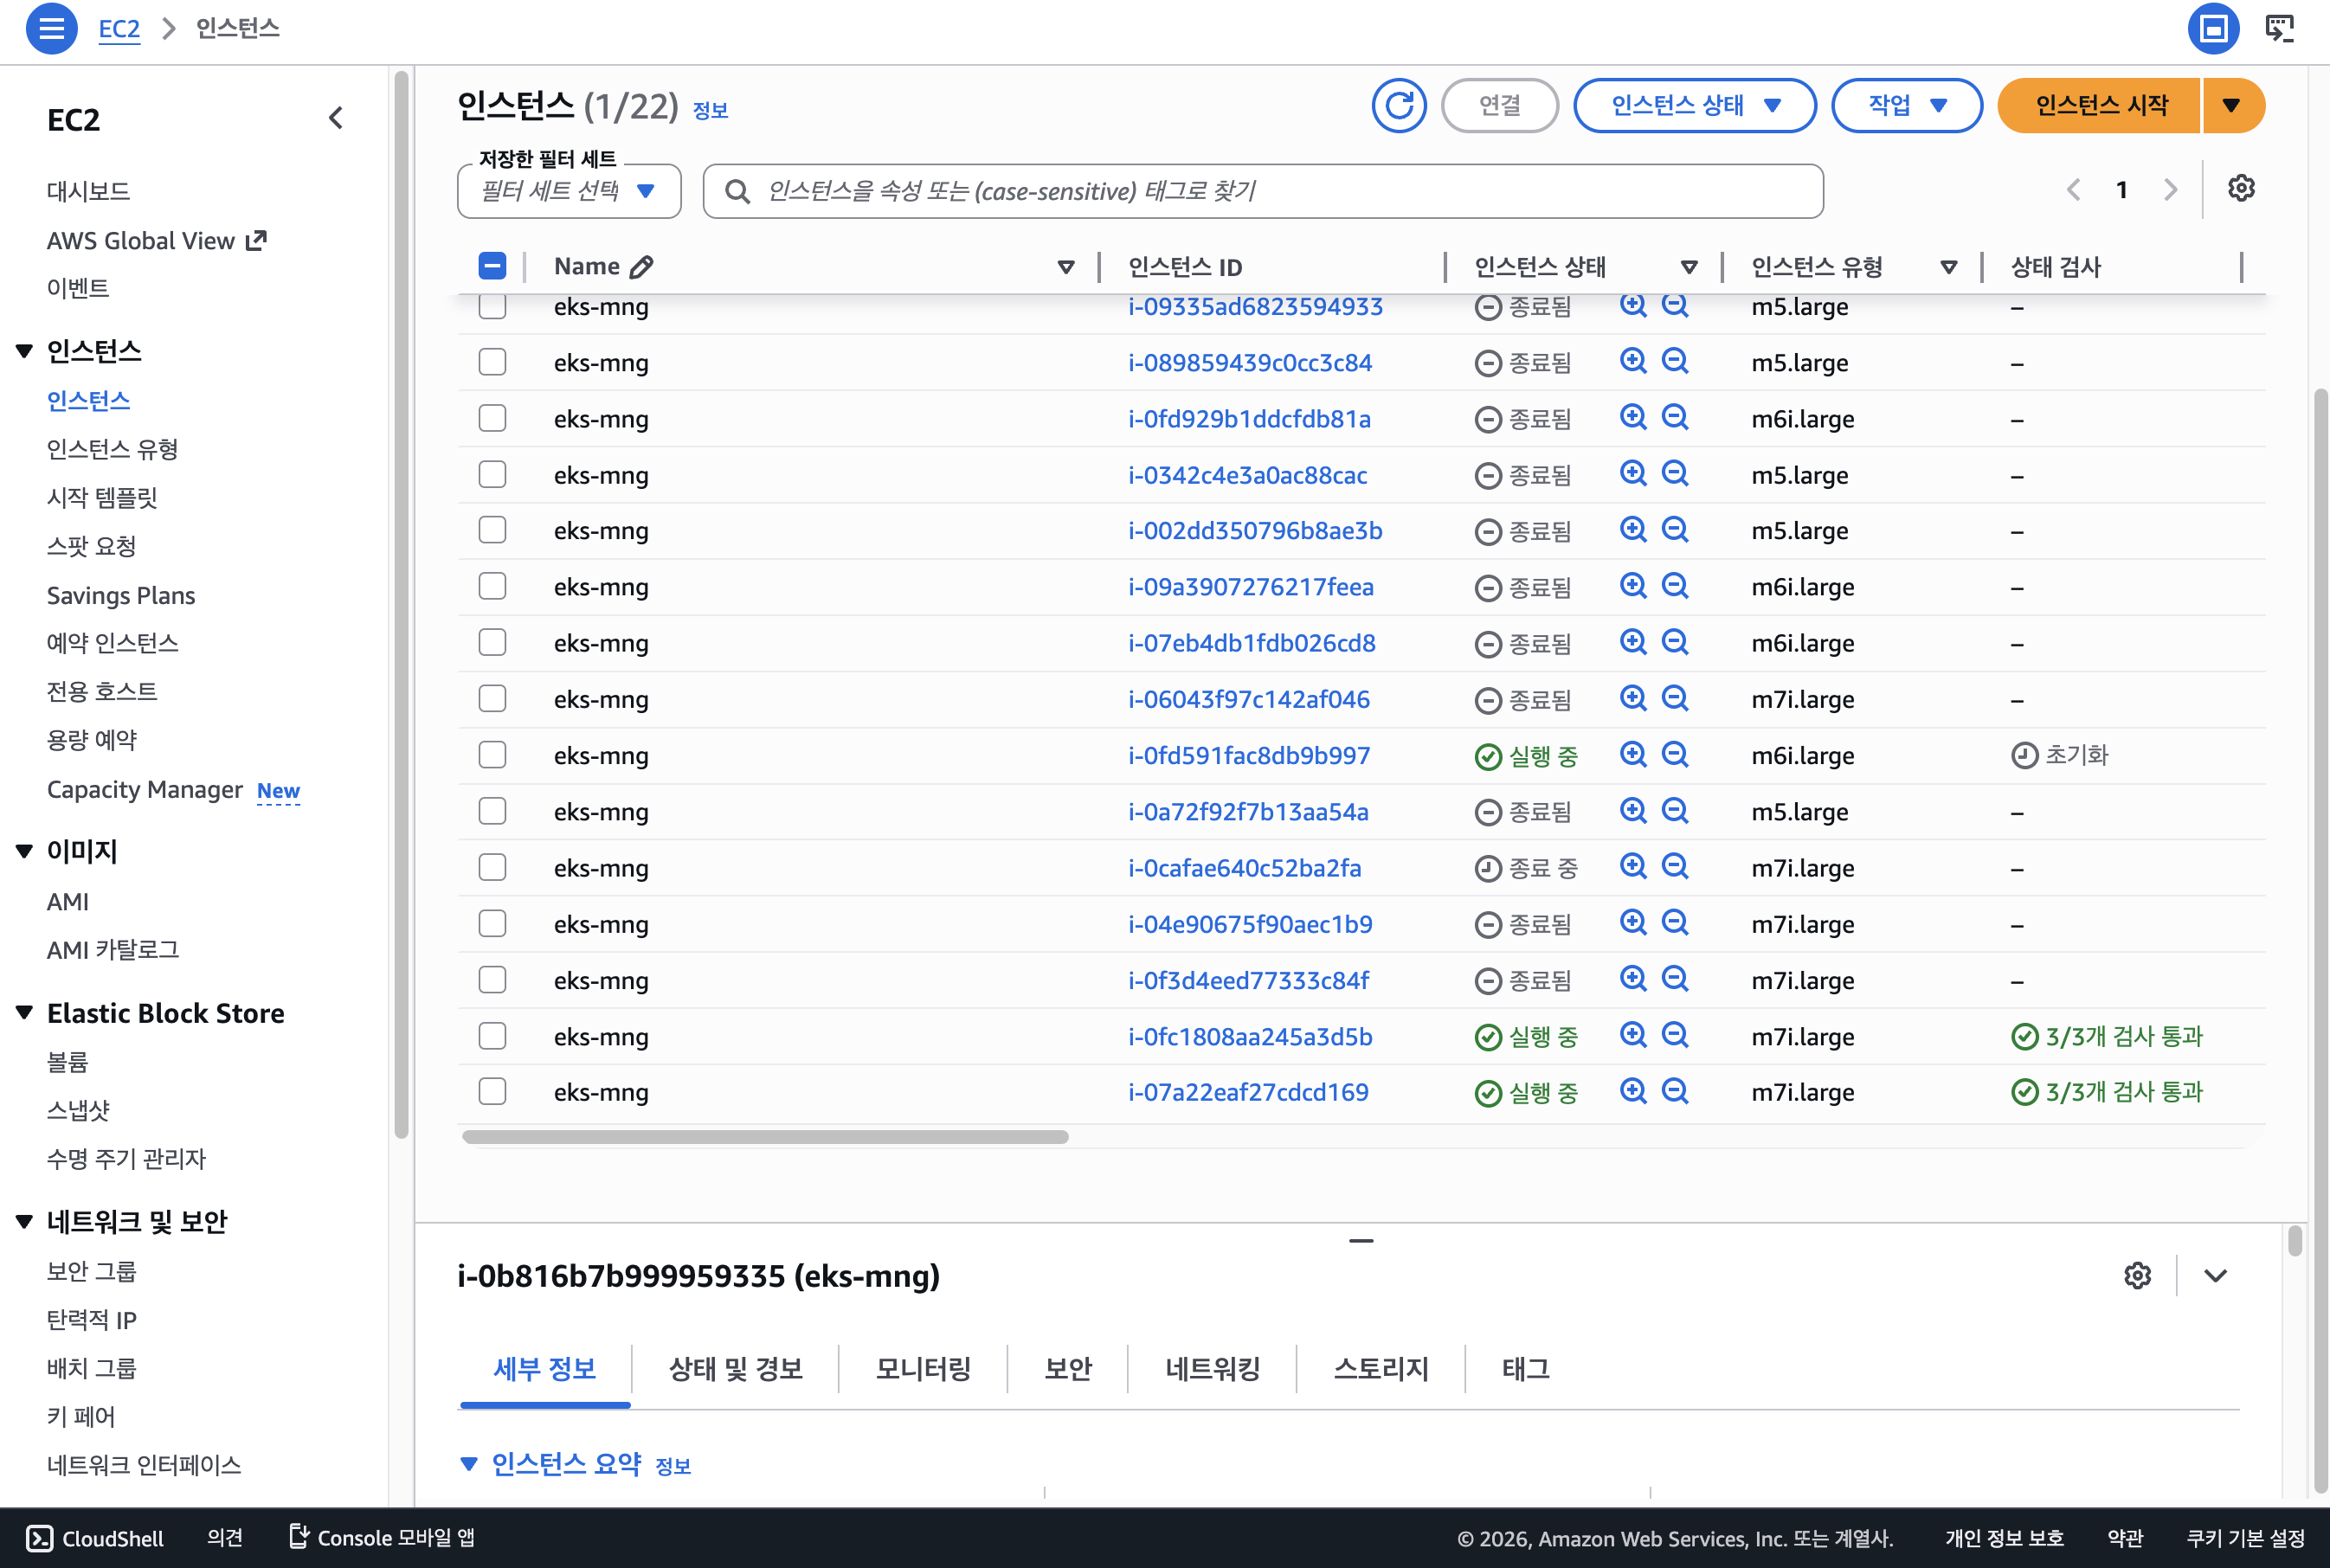Switch to the 네트워킹 tab
Image resolution: width=2330 pixels, height=1568 pixels.
coord(1212,1368)
